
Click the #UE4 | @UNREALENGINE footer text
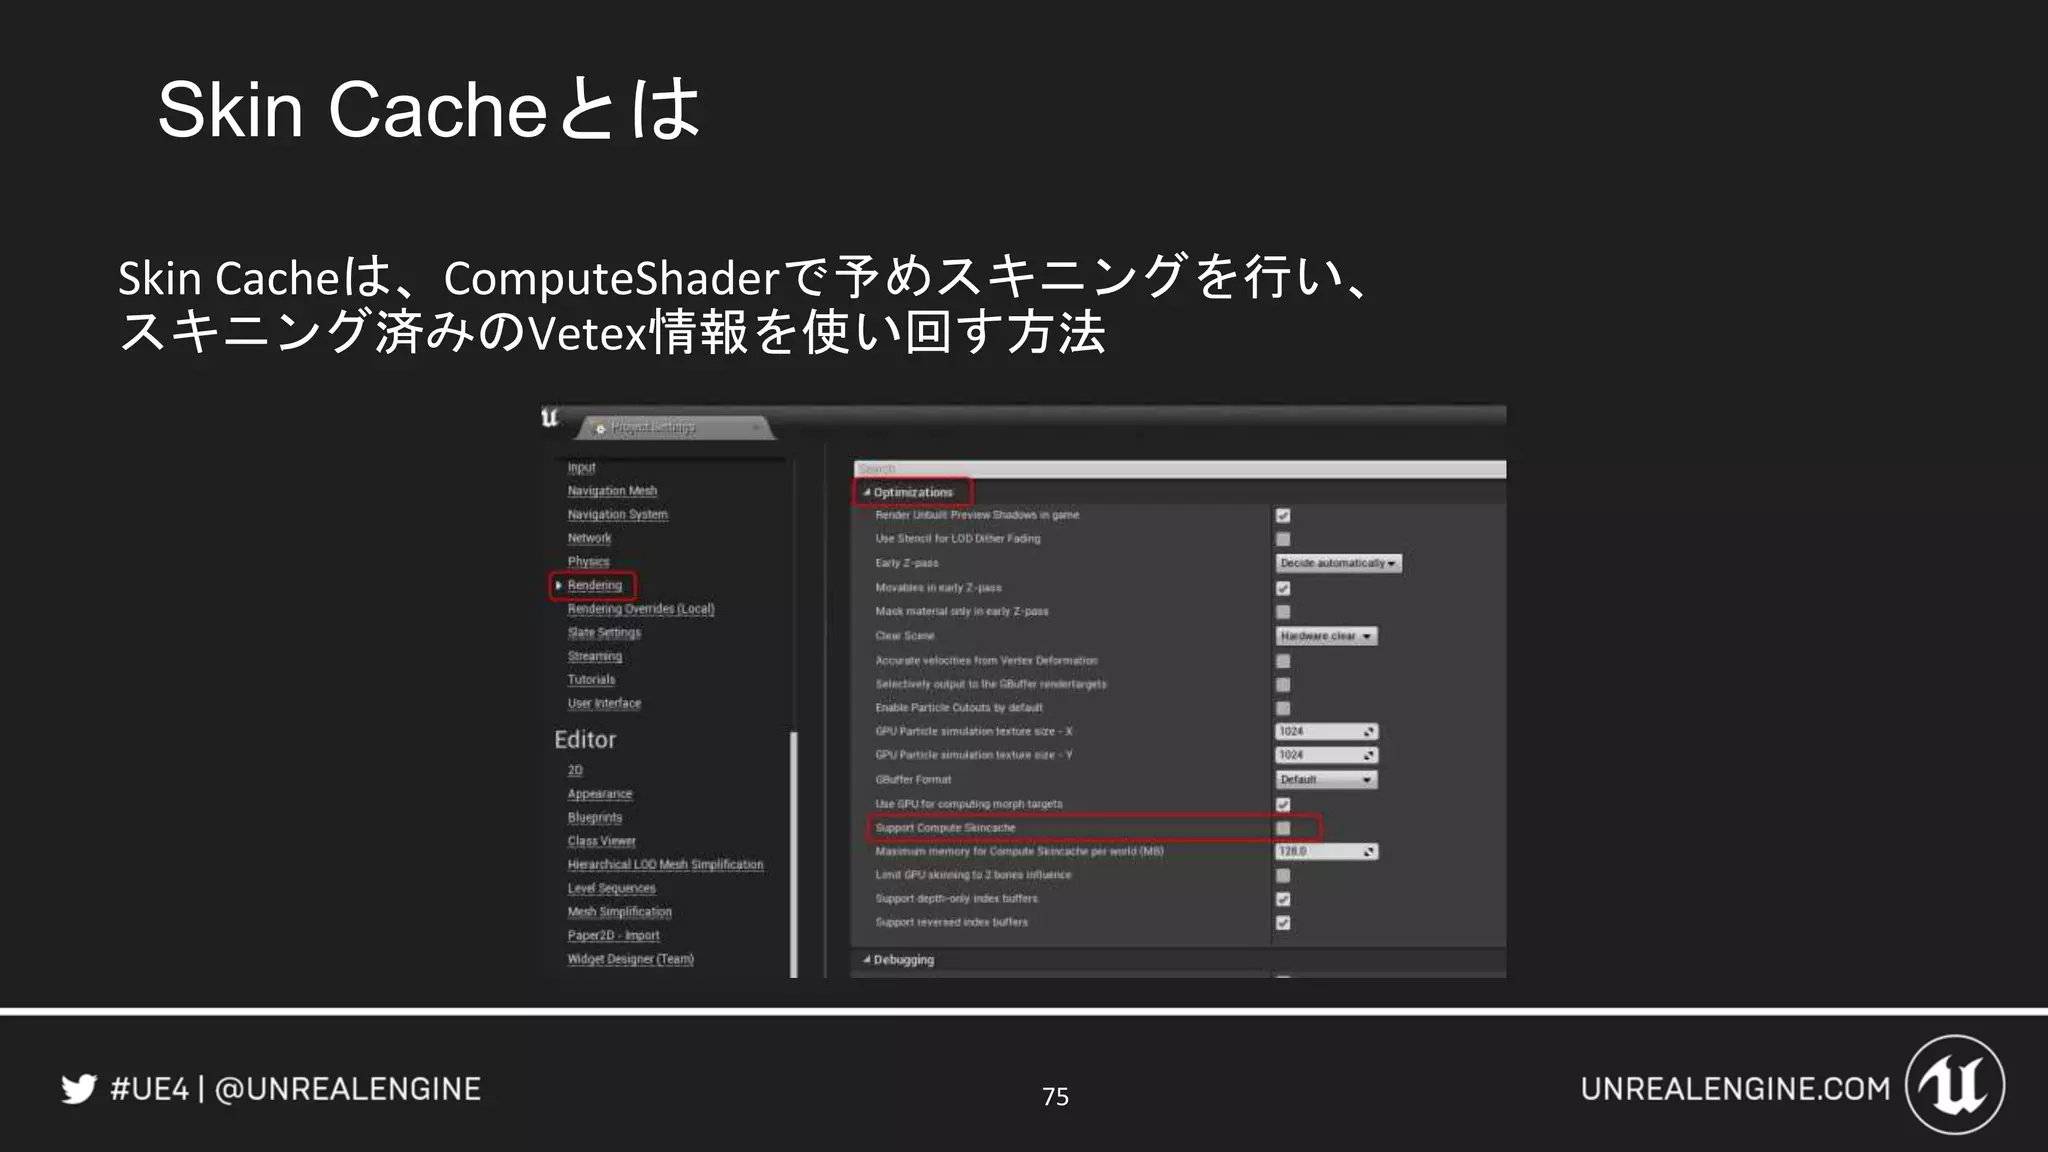point(296,1089)
